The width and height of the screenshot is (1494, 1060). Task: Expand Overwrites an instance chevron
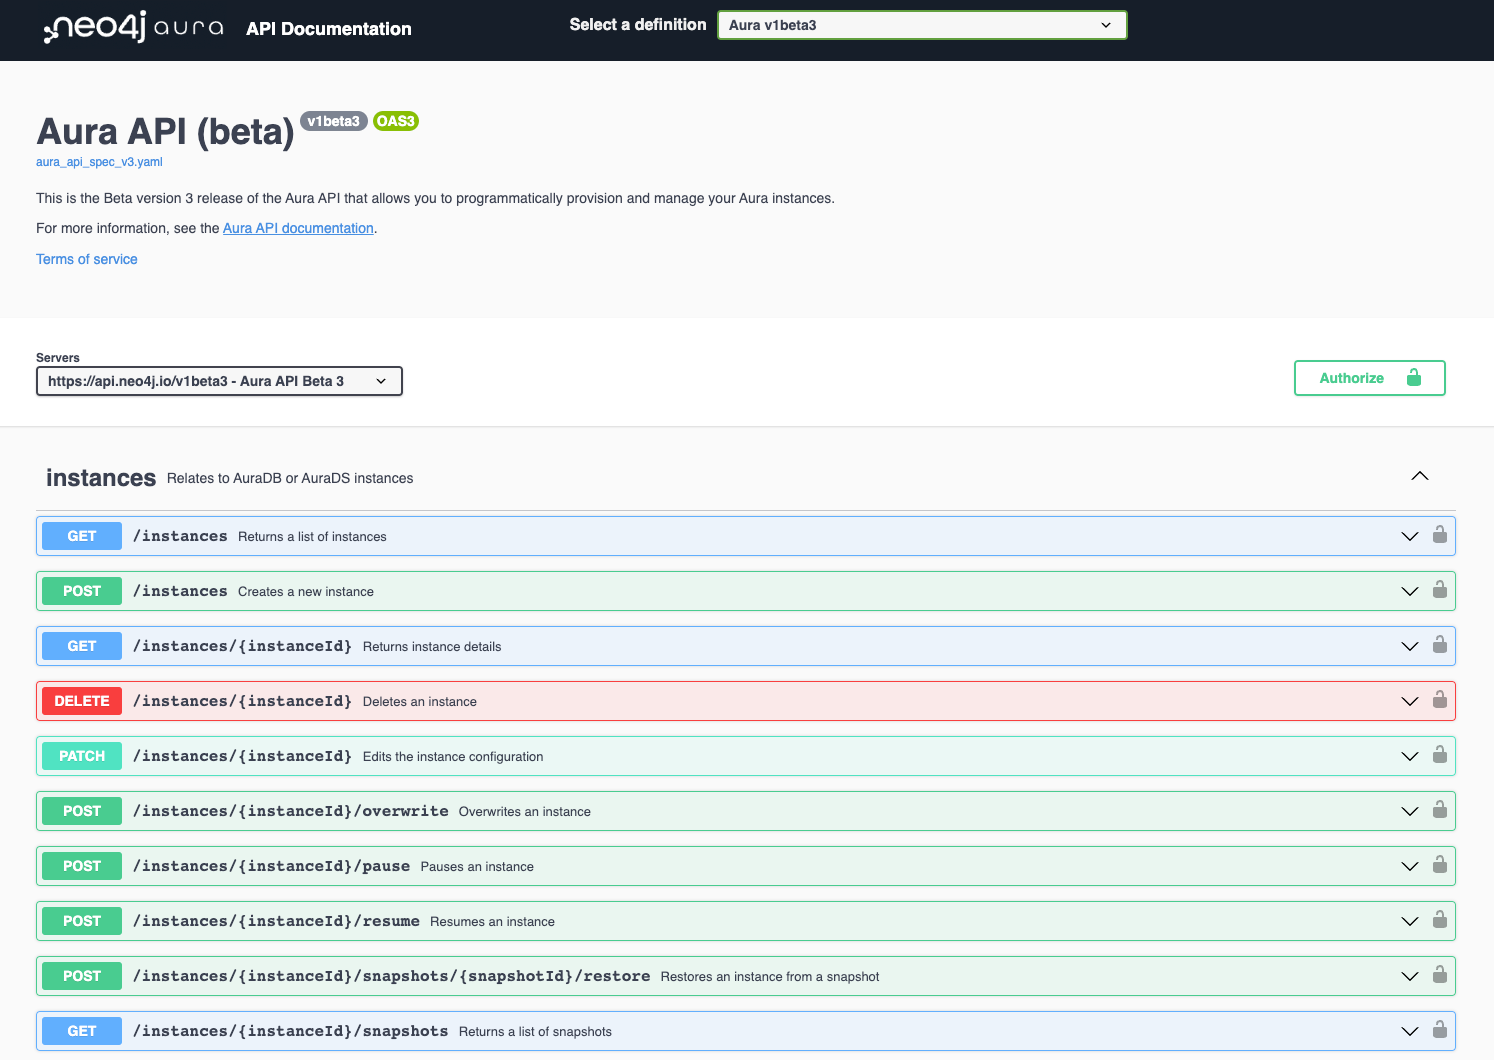point(1410,812)
